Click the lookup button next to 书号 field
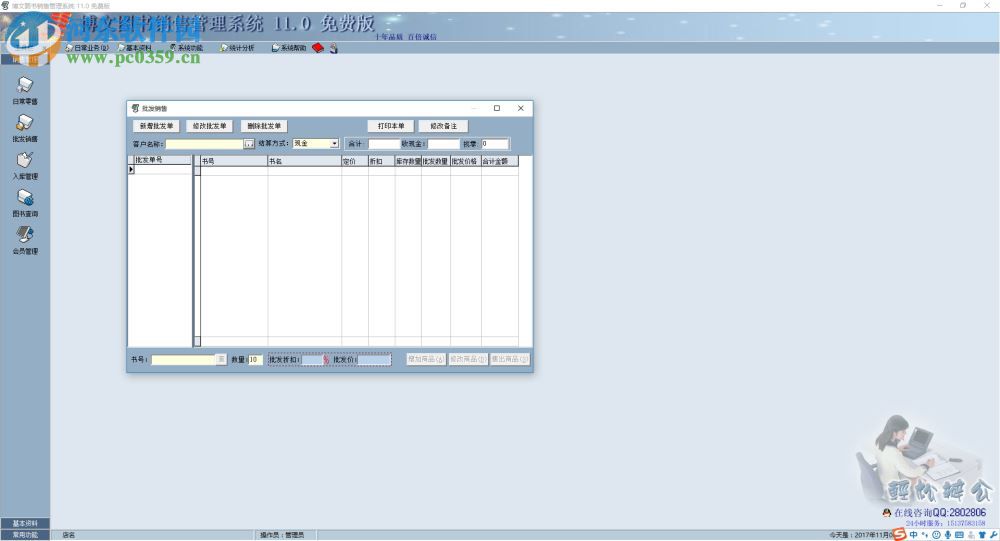This screenshot has width=1000, height=541. click(221, 360)
